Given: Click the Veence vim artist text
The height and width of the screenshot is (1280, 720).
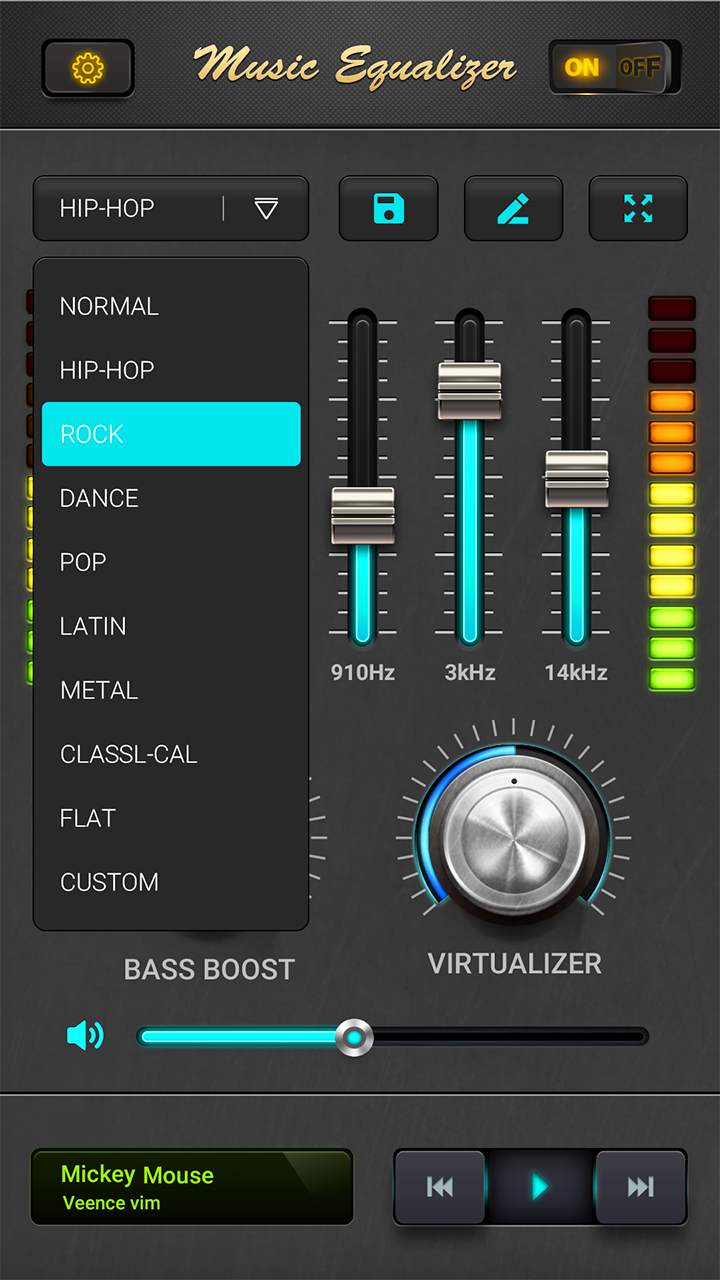Looking at the screenshot, I should pos(111,1203).
